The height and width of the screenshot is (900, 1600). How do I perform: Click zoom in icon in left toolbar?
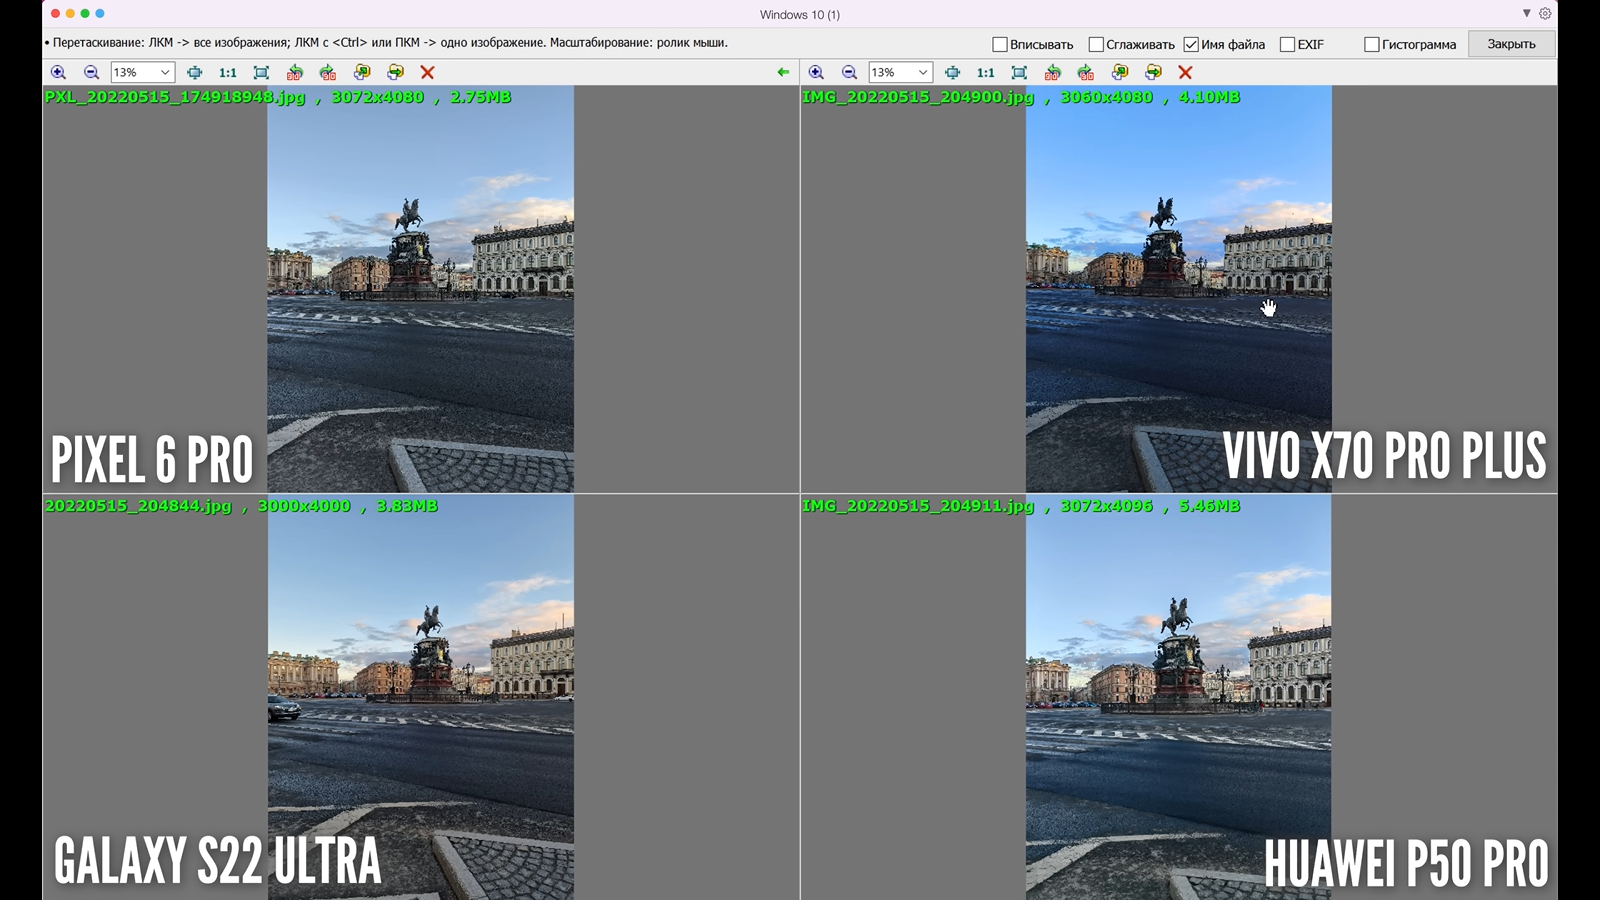[58, 72]
